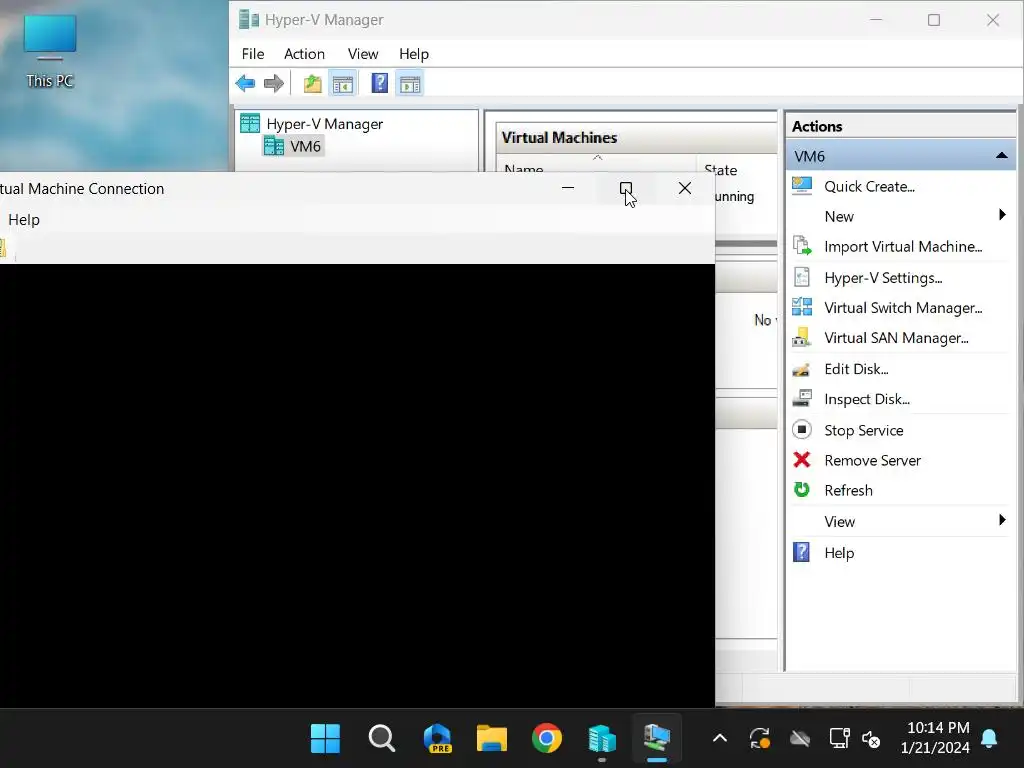Viewport: 1024px width, 768px height.
Task: Expand the View submenu arrow in Actions
Action: [x=1002, y=520]
